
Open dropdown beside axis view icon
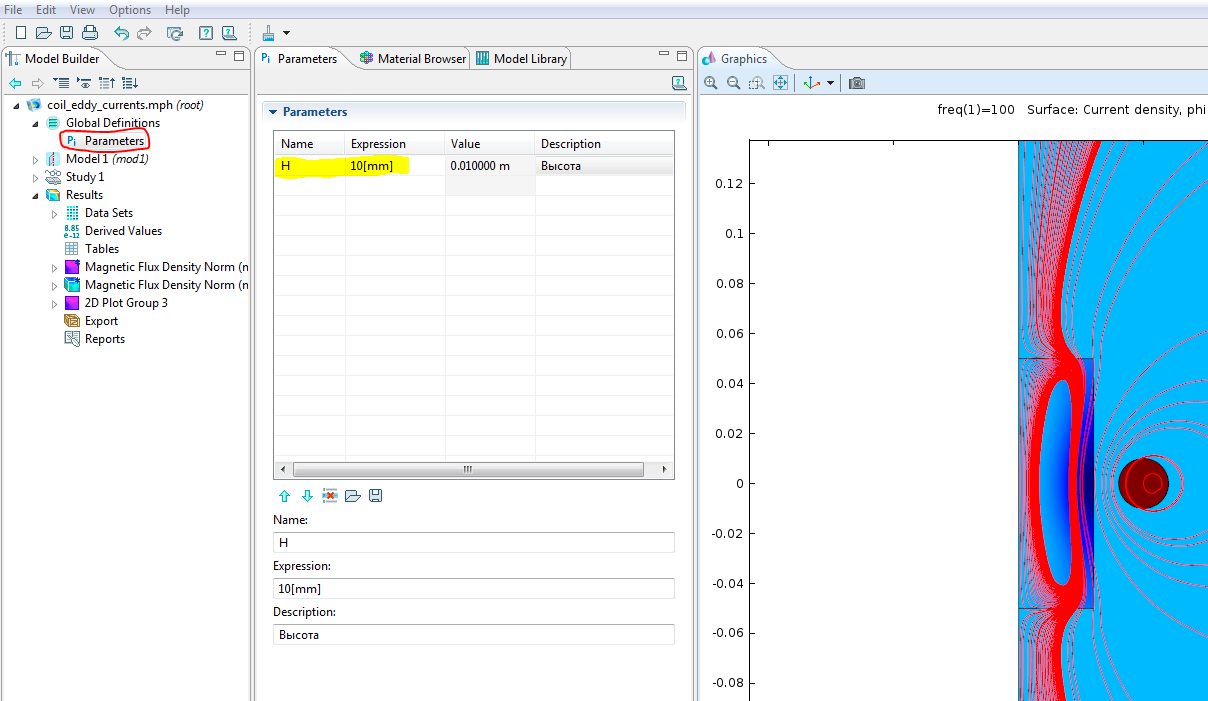pos(830,84)
